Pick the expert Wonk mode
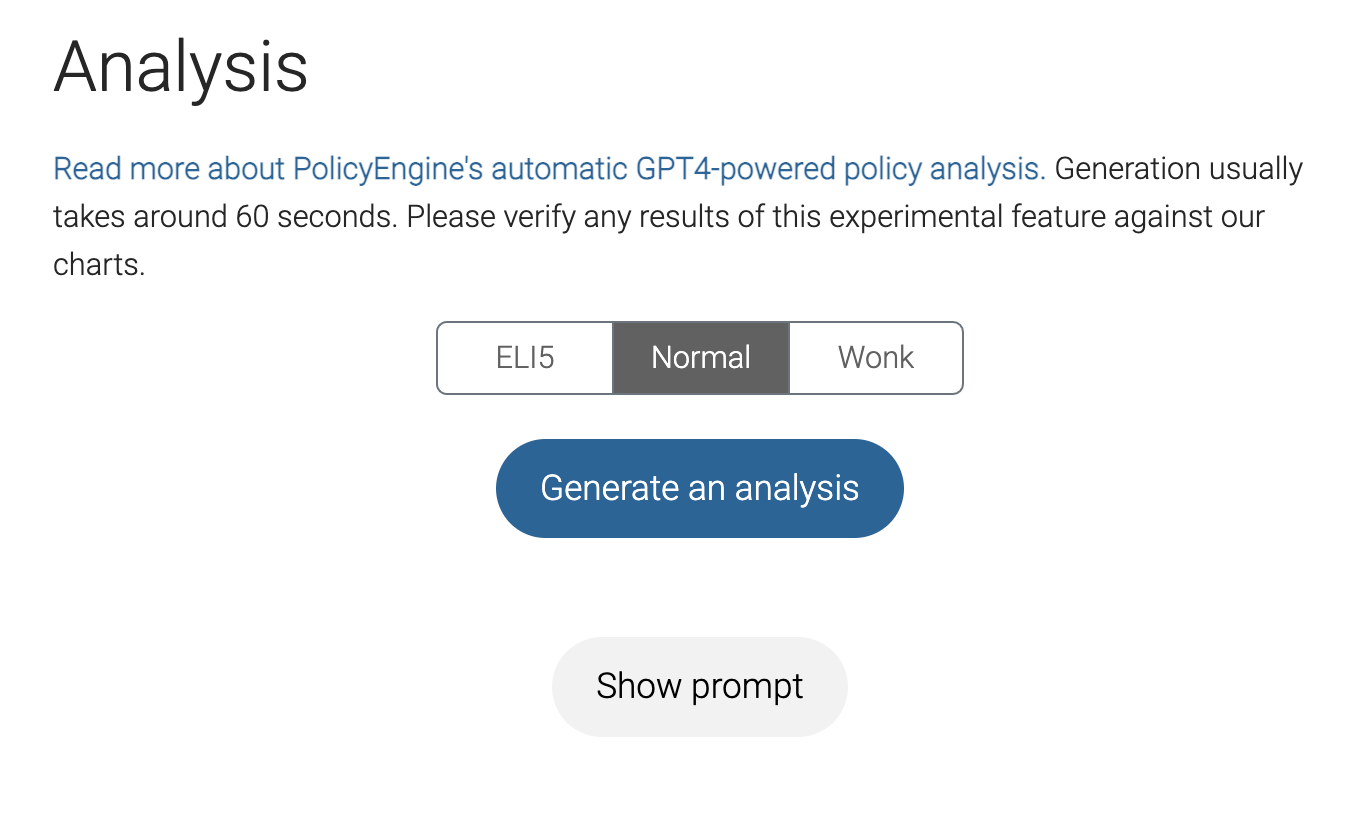Viewport: 1350px width, 814px height. tap(876, 358)
